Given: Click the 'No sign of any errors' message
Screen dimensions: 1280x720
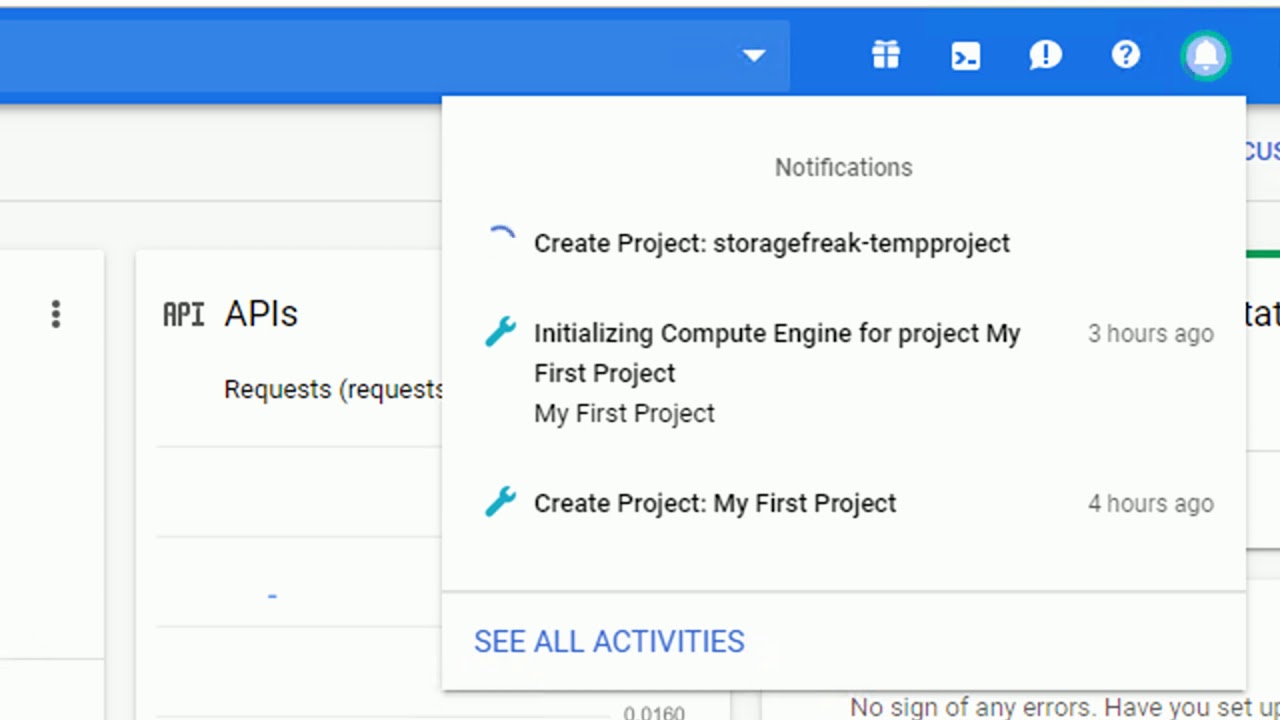Looking at the screenshot, I should click(x=1065, y=707).
